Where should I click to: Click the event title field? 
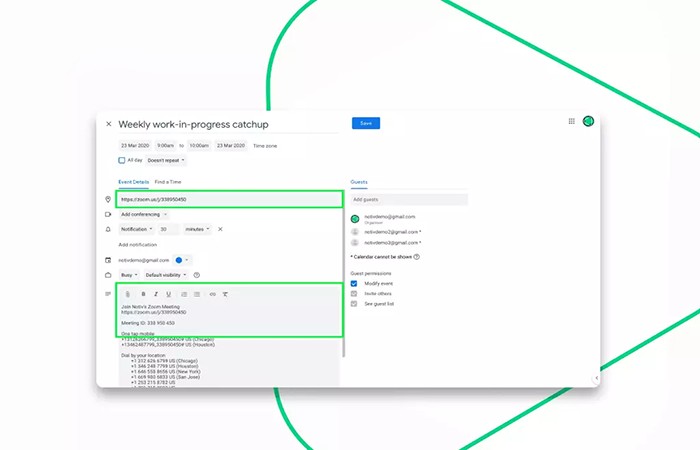[x=228, y=125]
